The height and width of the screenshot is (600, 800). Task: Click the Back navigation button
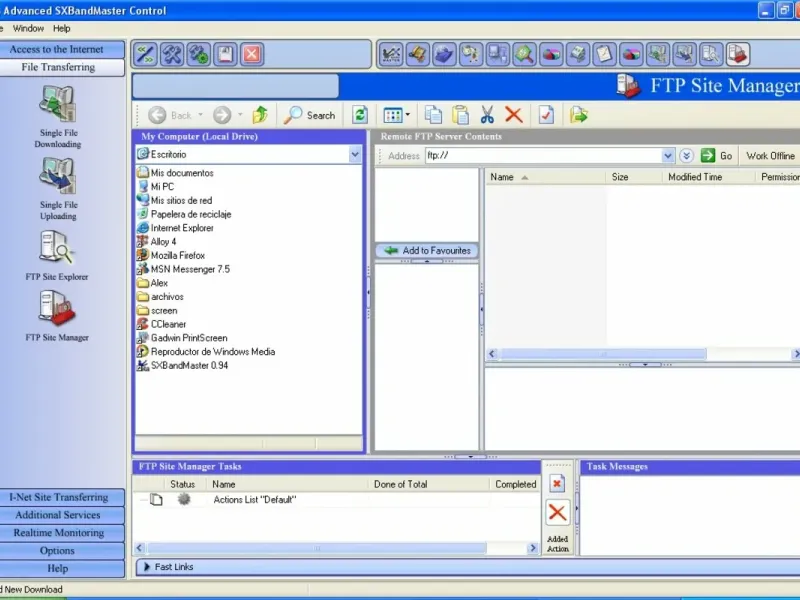[170, 115]
